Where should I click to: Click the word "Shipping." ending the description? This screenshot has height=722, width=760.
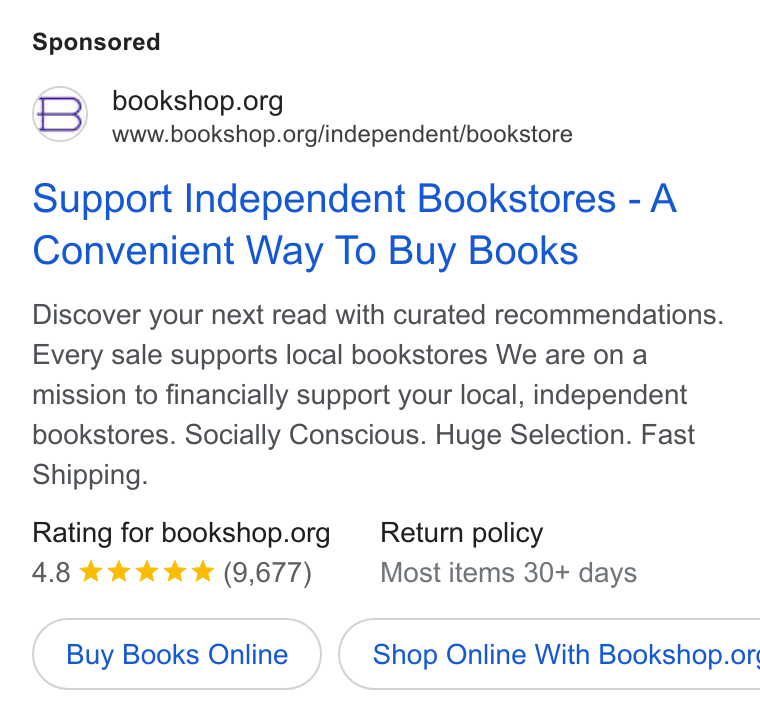90,475
